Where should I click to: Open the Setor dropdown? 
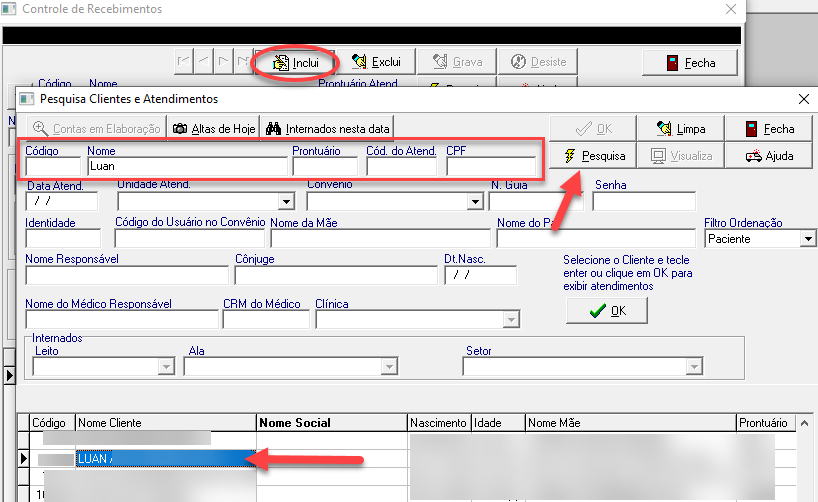[694, 367]
